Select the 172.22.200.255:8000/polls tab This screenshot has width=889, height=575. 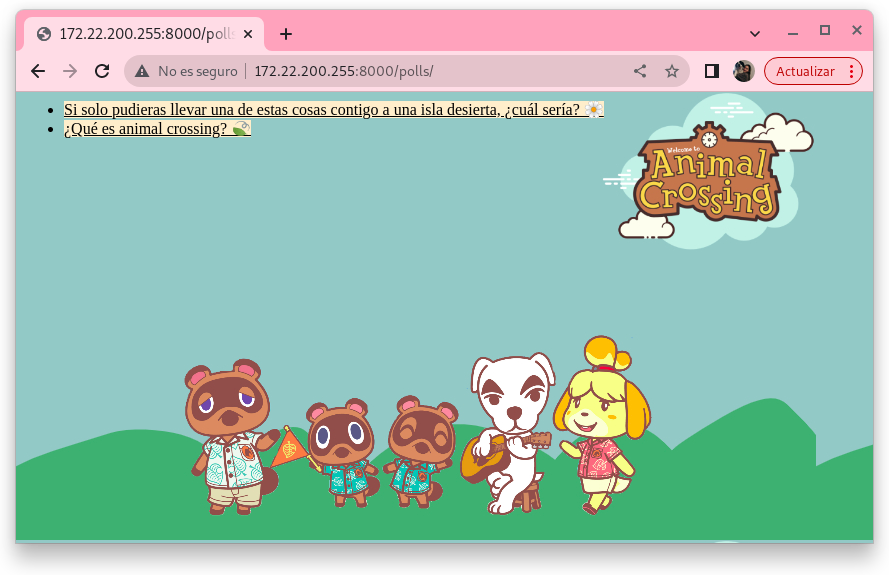pyautogui.click(x=140, y=34)
